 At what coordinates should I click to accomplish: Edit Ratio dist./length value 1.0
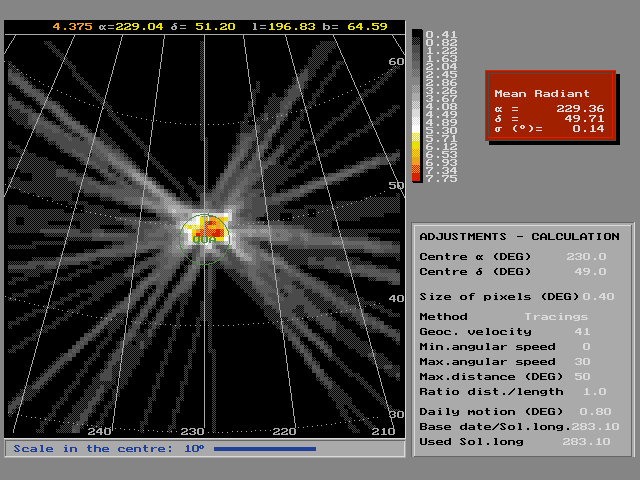595,392
